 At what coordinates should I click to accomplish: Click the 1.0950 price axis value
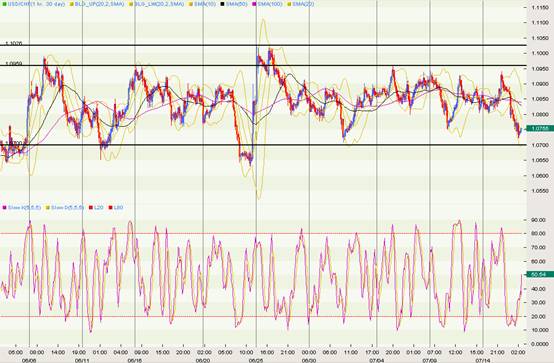coord(540,69)
